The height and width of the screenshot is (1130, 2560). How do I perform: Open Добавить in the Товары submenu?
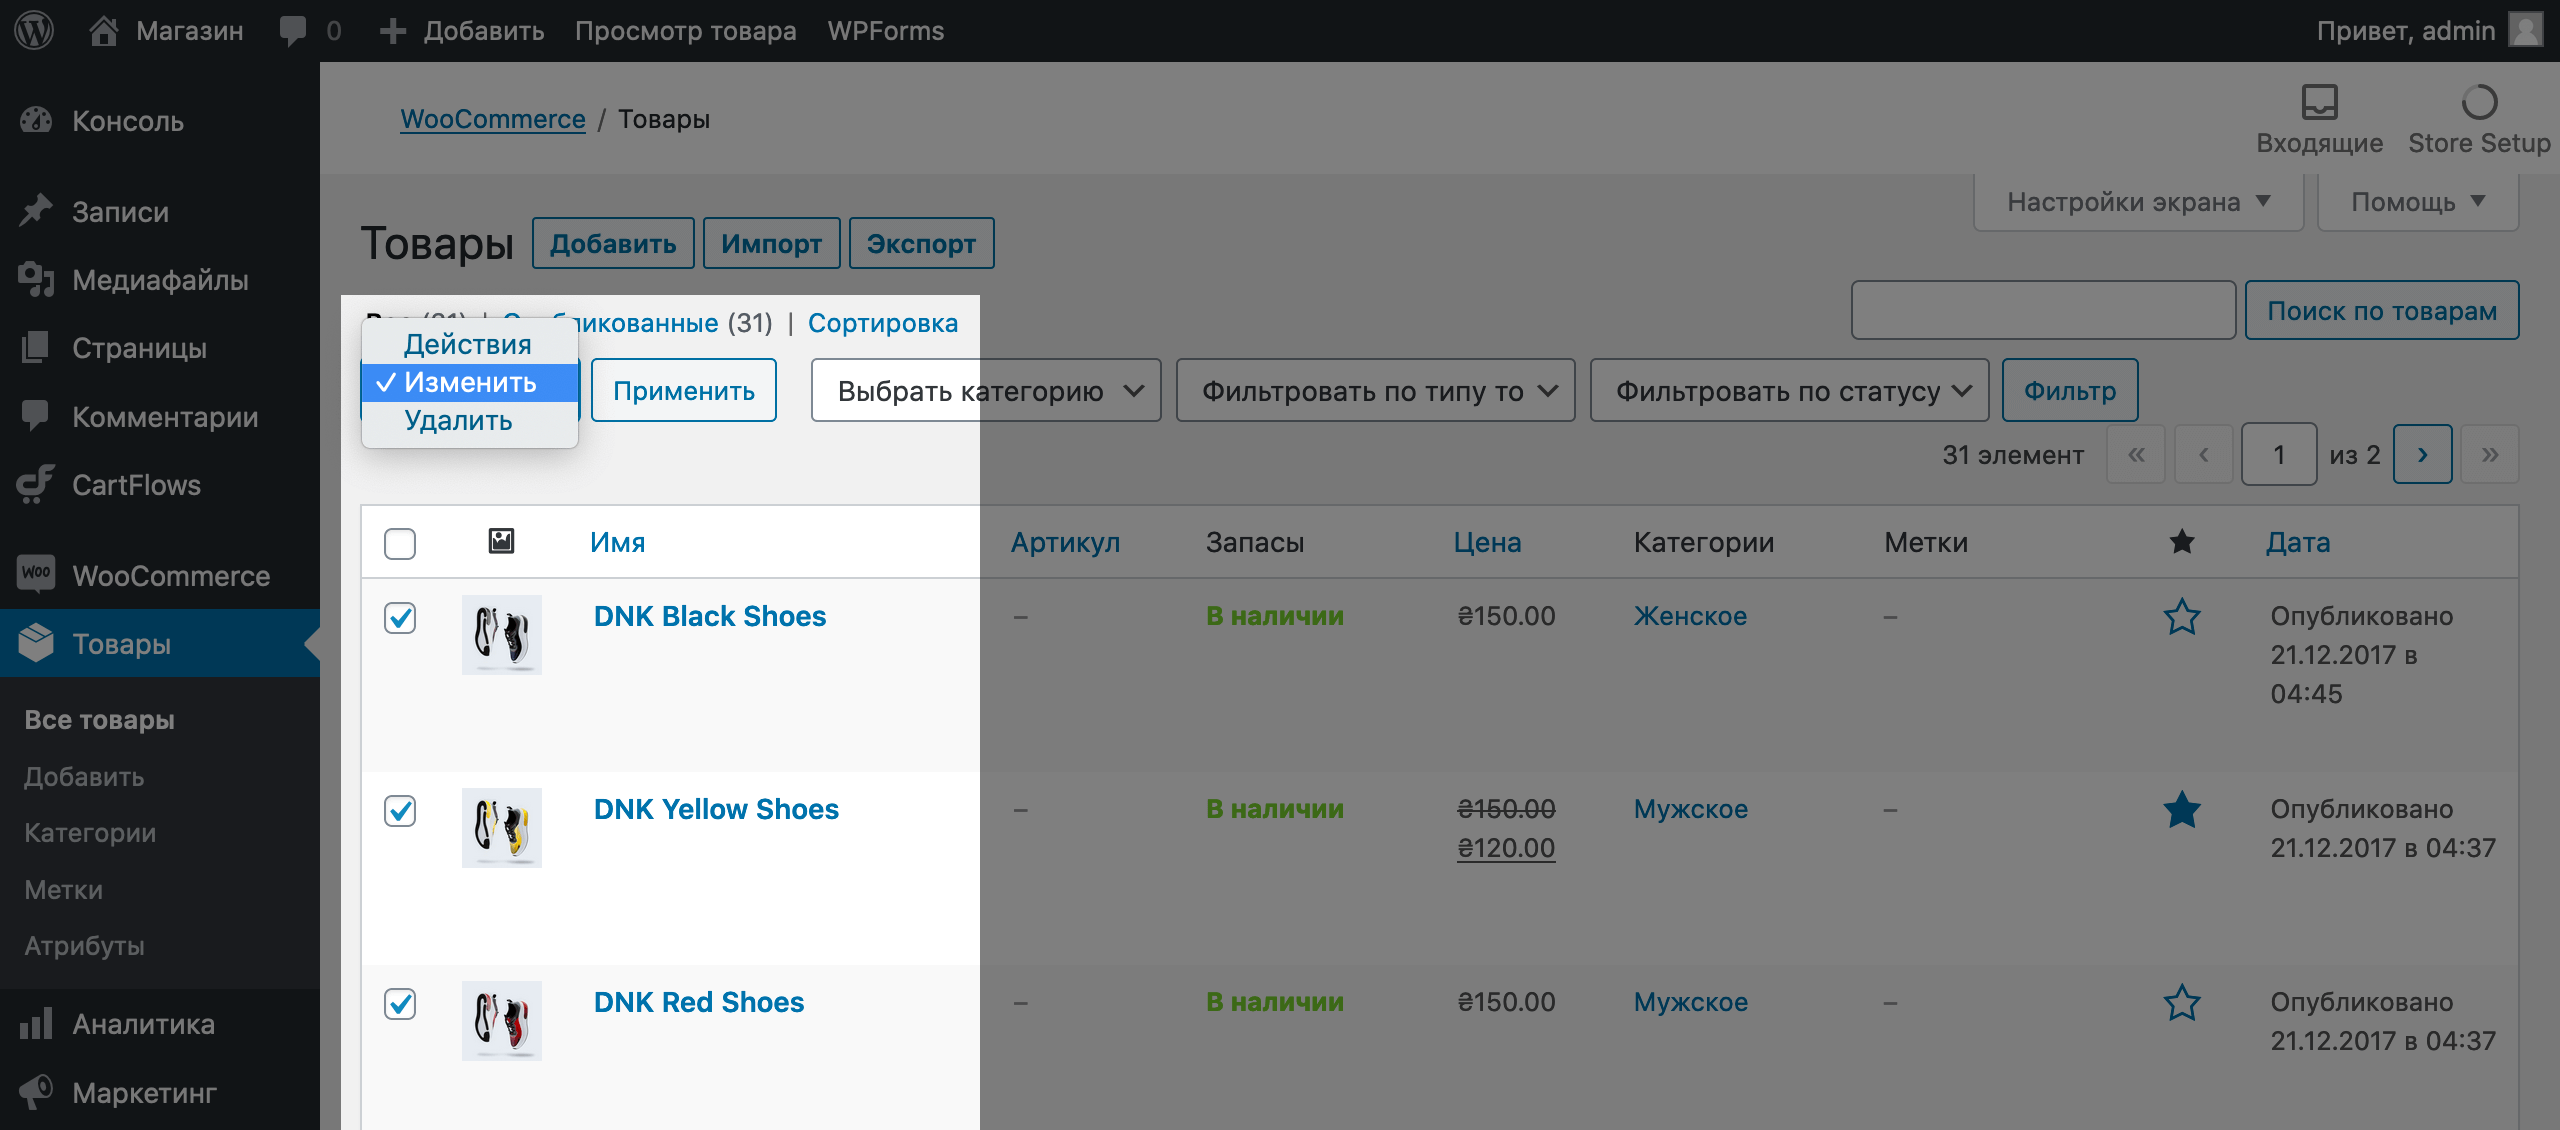pos(84,777)
